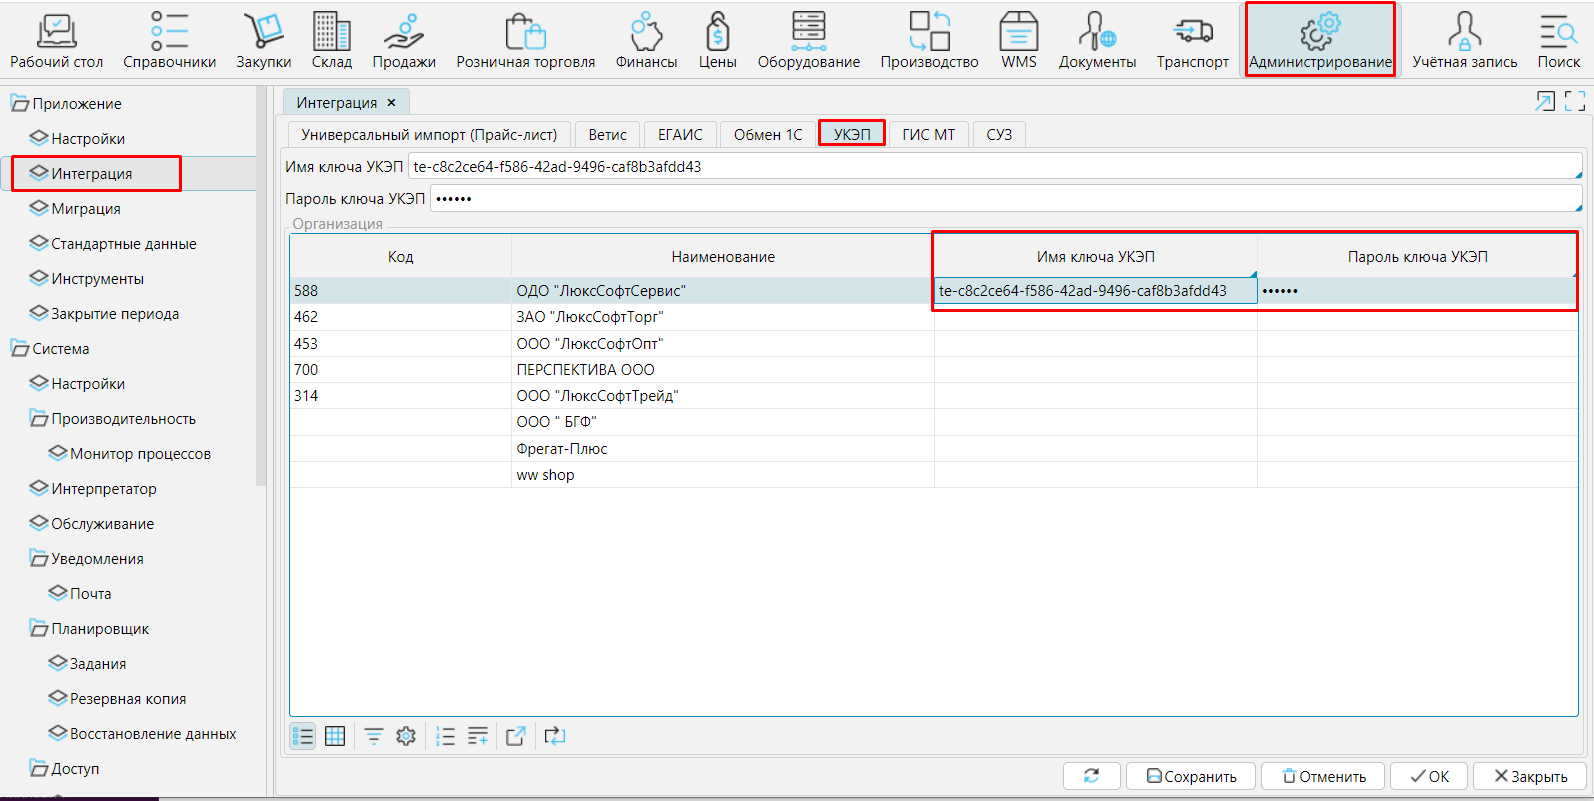Viewport: 1594px width, 801px height.
Task: Click the add-row icon in the bottom toolbar
Action: [478, 737]
